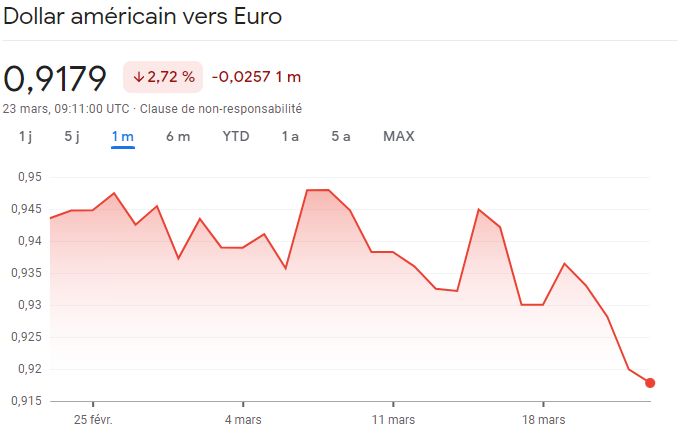This screenshot has width=678, height=437.
Task: Click the 18 mars date axis label
Action: click(x=543, y=420)
